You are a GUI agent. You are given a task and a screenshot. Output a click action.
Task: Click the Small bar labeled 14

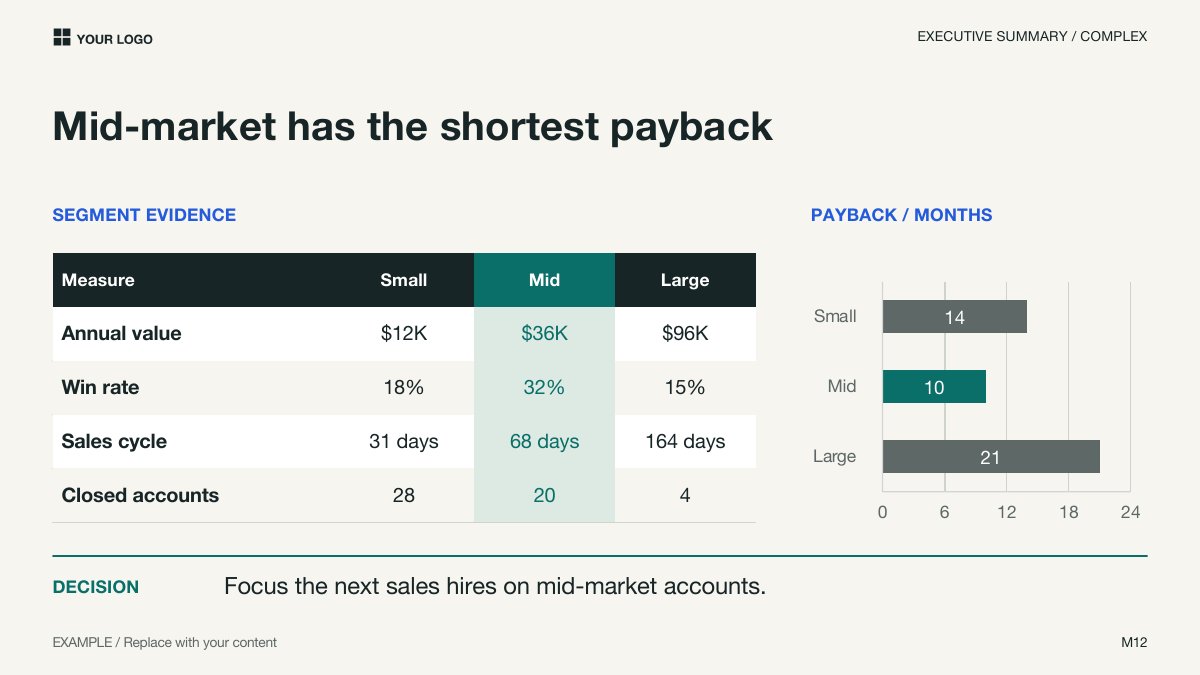click(x=955, y=317)
